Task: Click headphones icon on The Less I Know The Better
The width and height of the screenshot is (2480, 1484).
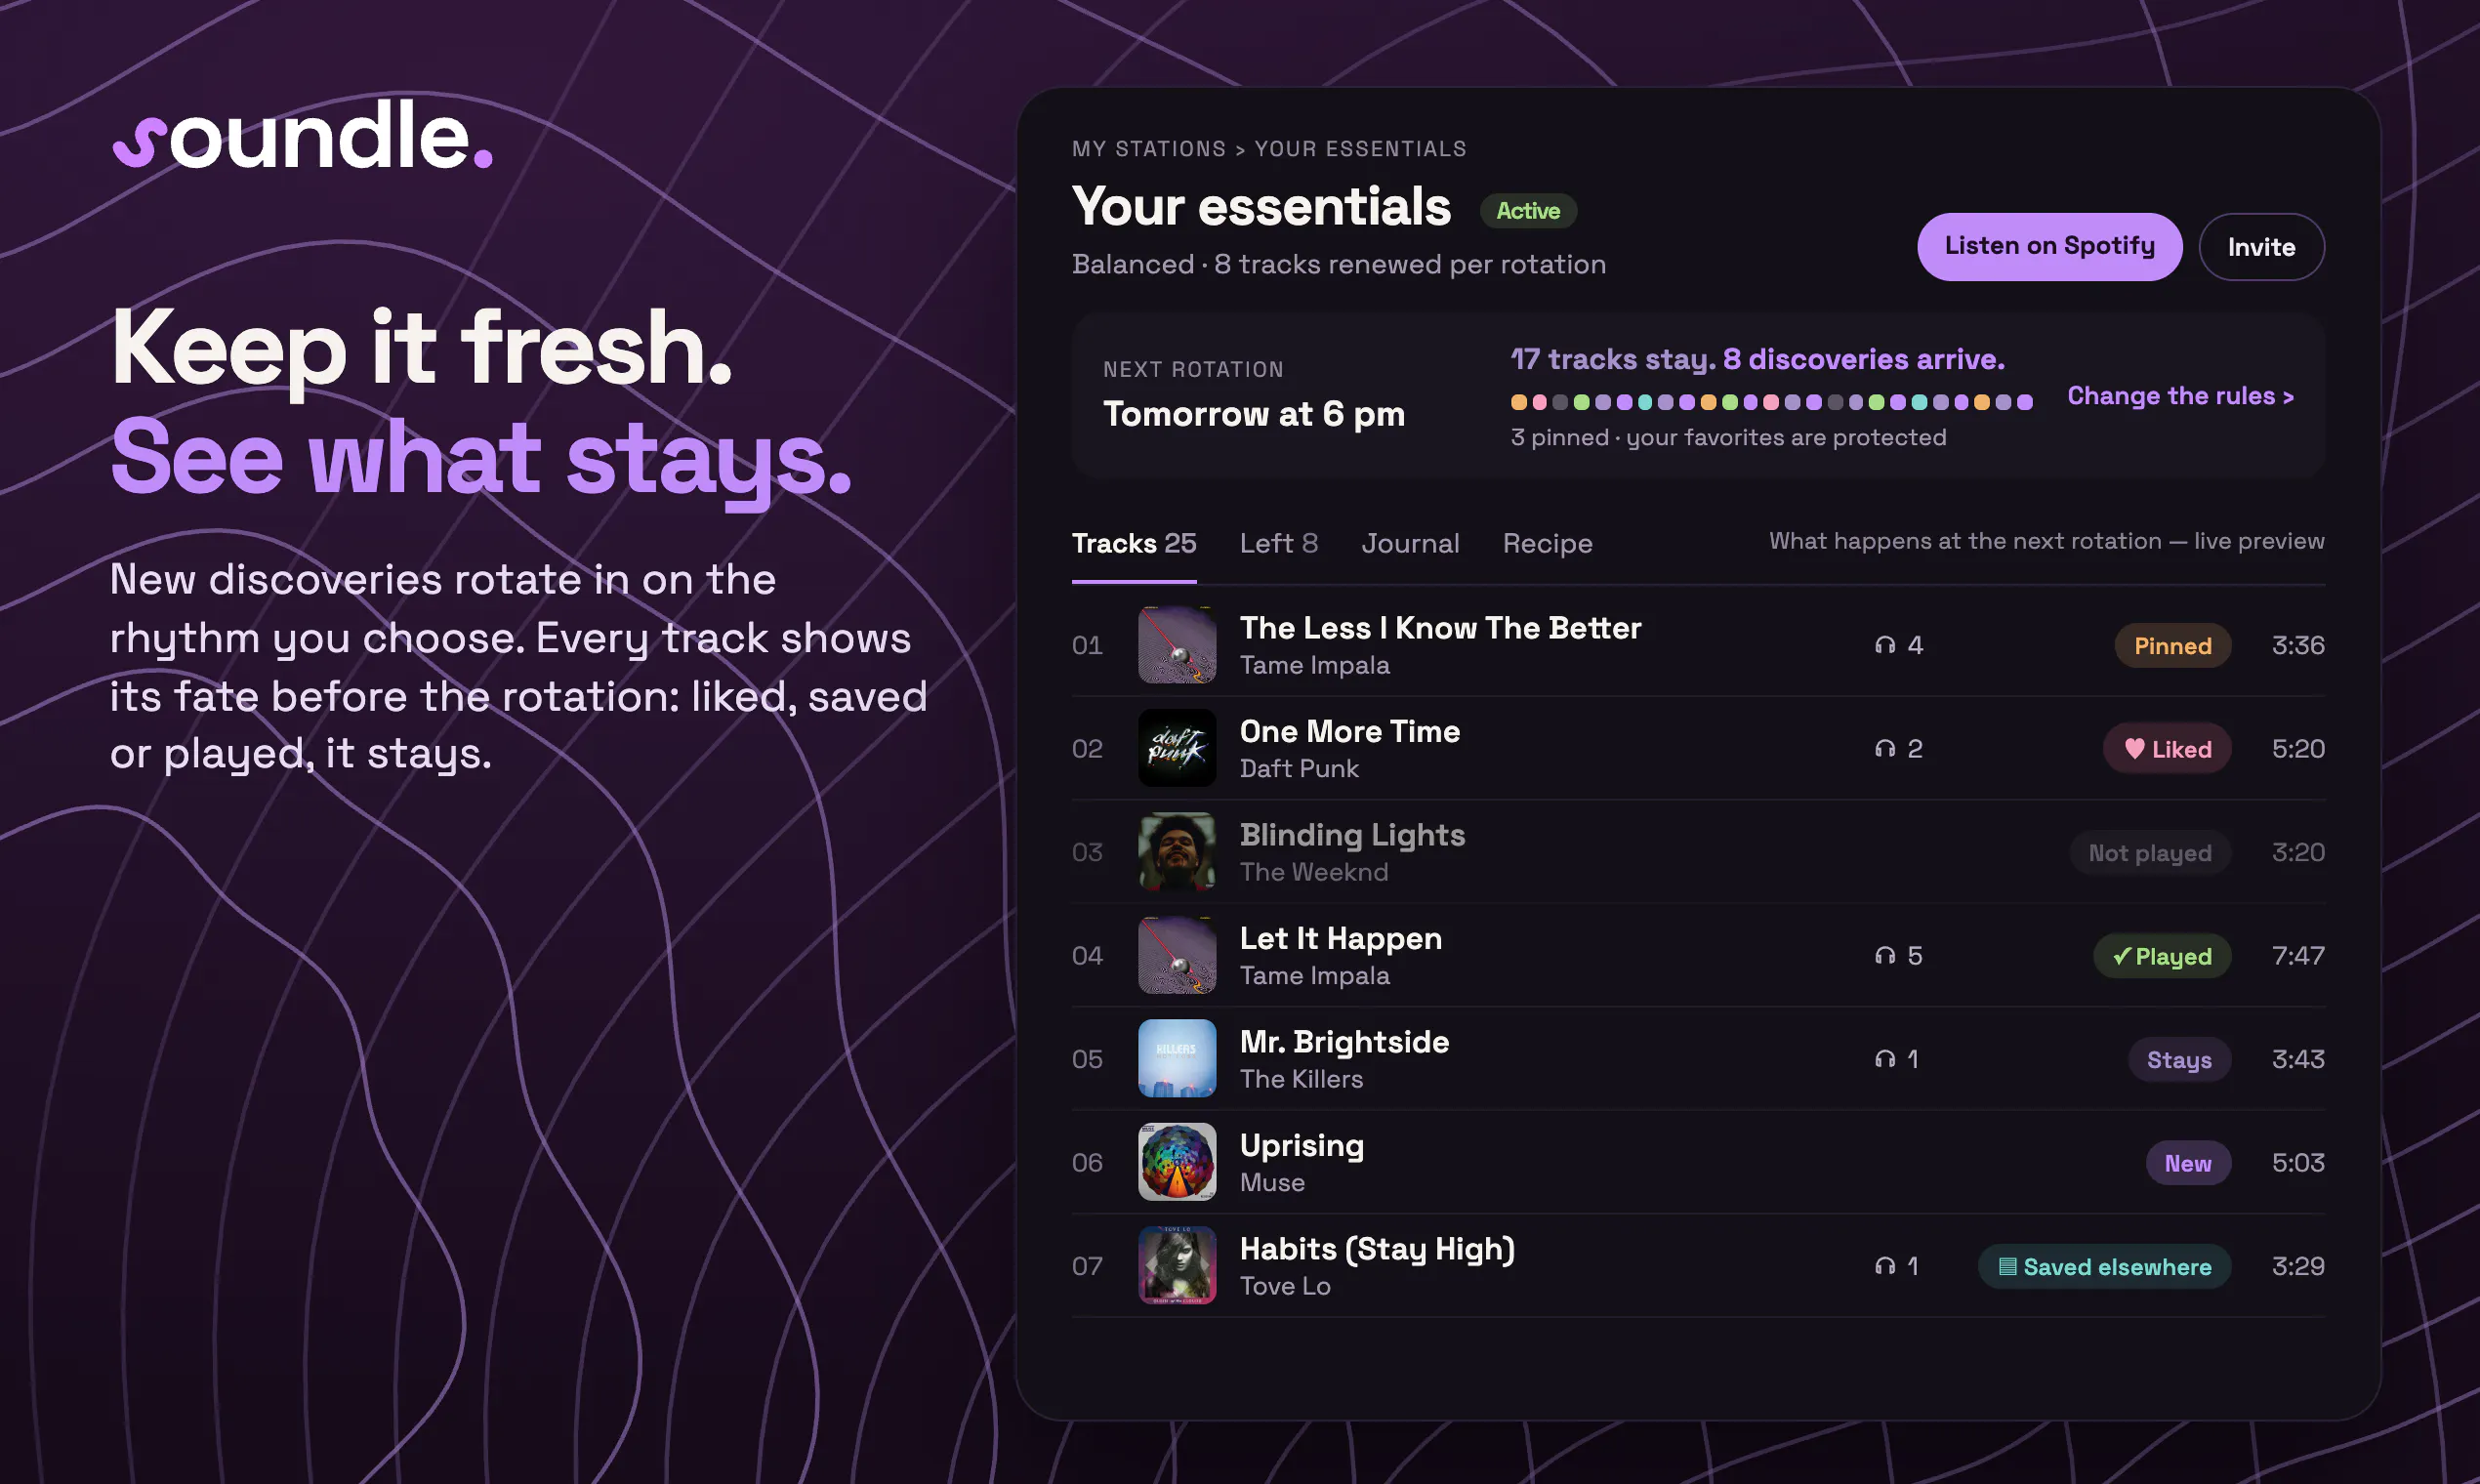Action: [1885, 645]
